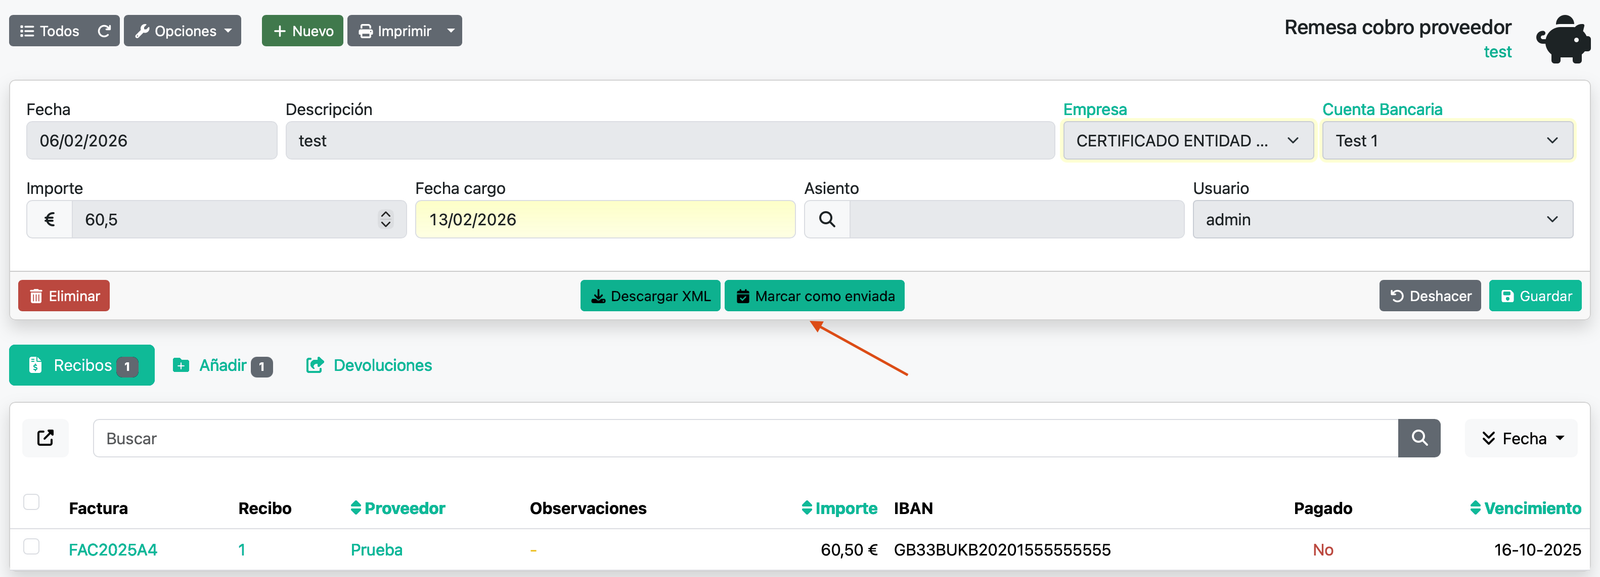Screen dimensions: 1600x577
Task: Click the piggy bank icon
Action: [x=1563, y=40]
